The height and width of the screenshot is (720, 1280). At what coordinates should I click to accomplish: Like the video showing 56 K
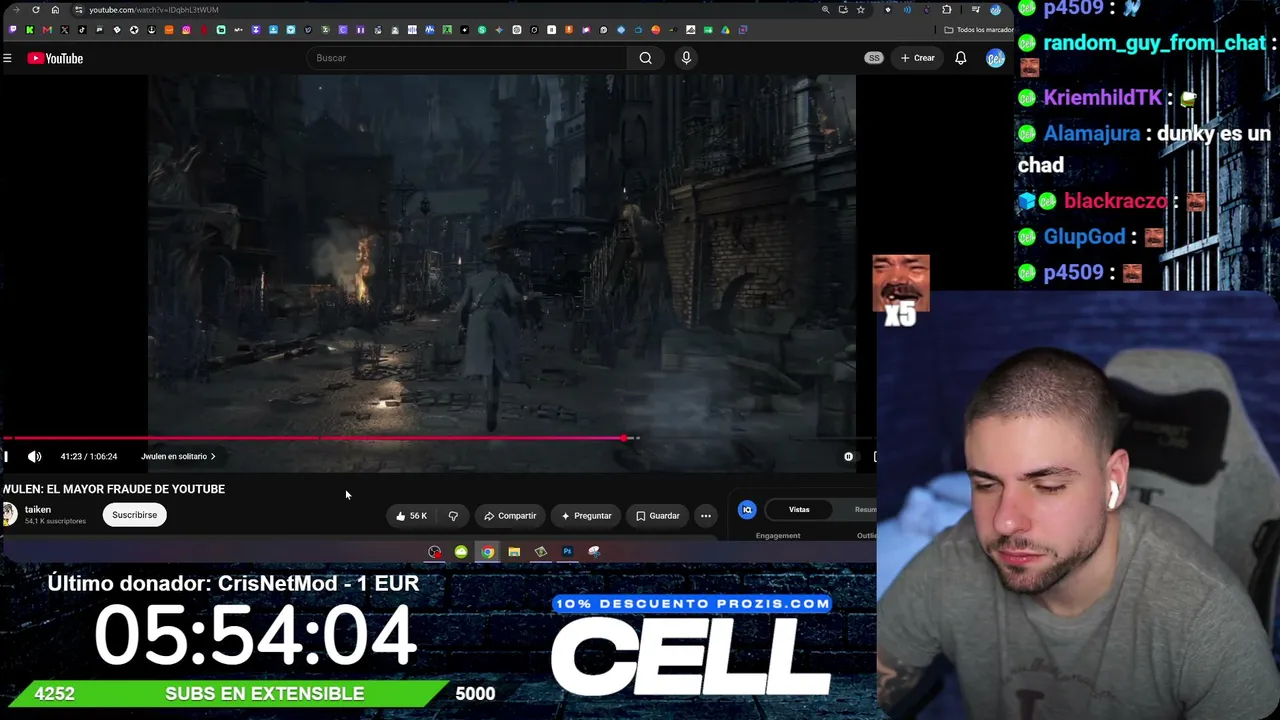(x=411, y=516)
